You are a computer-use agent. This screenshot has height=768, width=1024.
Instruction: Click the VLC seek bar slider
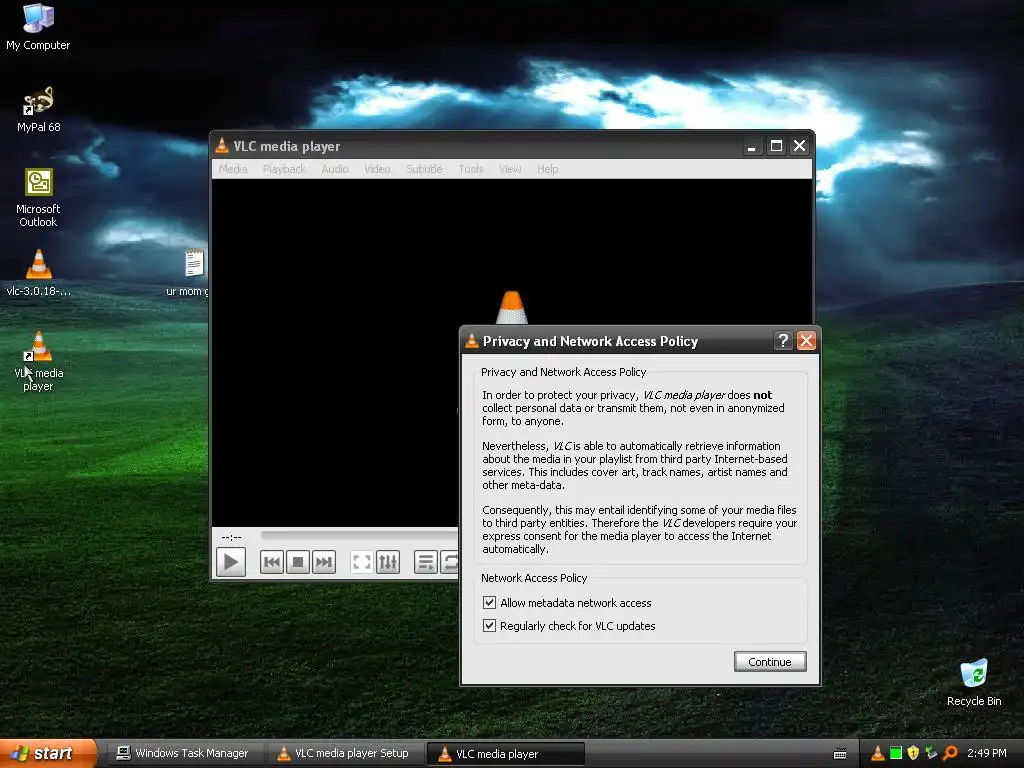(x=359, y=535)
